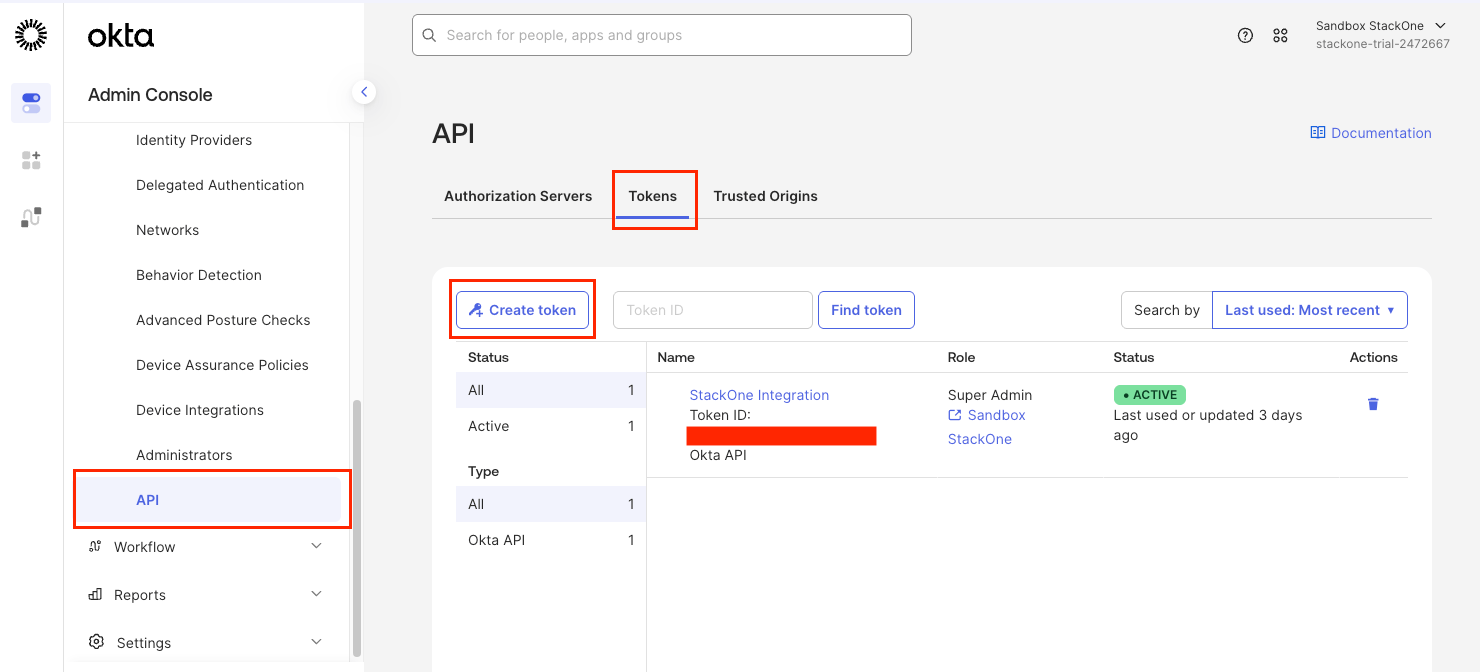Expand the Workflow section chevron
This screenshot has width=1480, height=672.
(x=316, y=546)
